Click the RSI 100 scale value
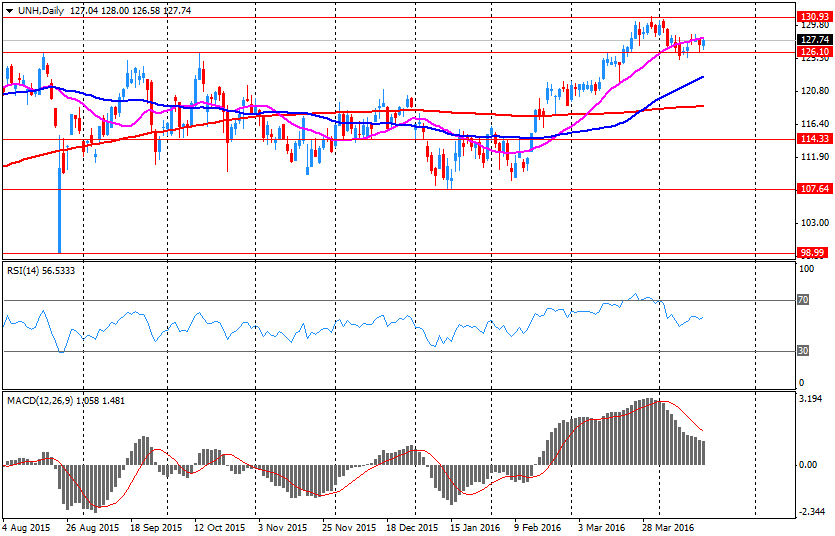The height and width of the screenshot is (536, 835). tap(807, 269)
